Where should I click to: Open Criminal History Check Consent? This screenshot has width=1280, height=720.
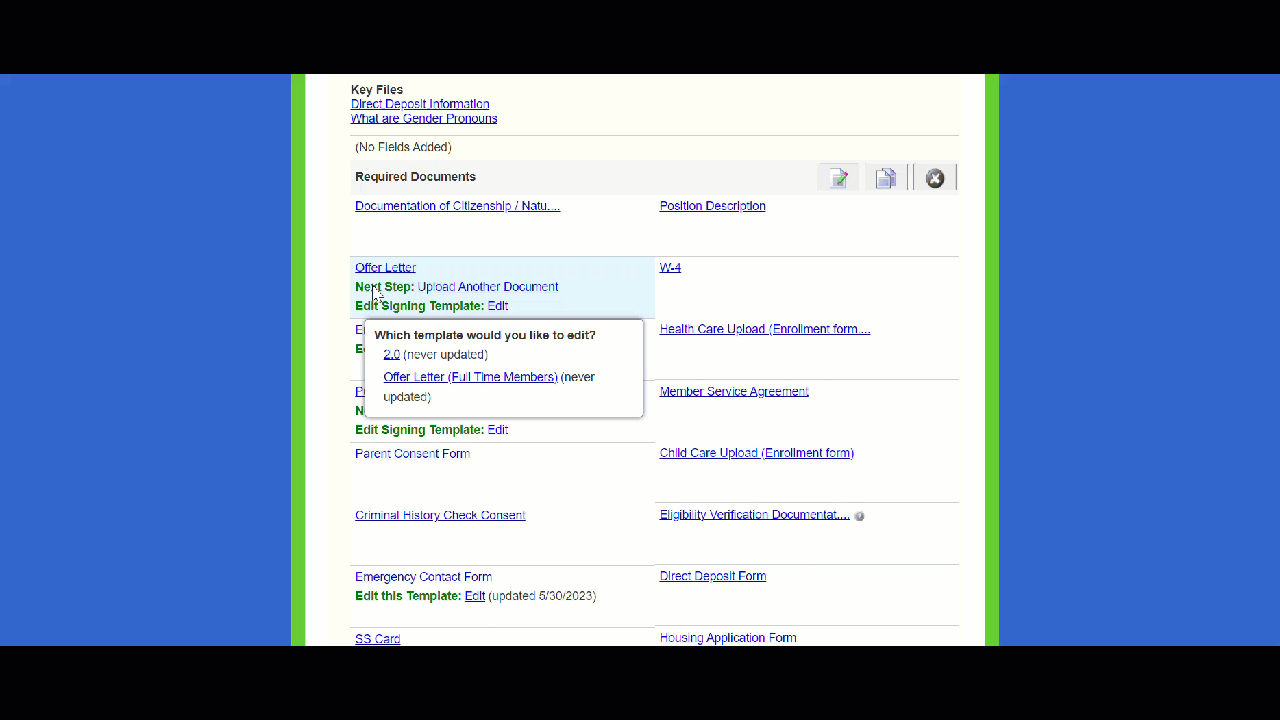click(x=440, y=515)
